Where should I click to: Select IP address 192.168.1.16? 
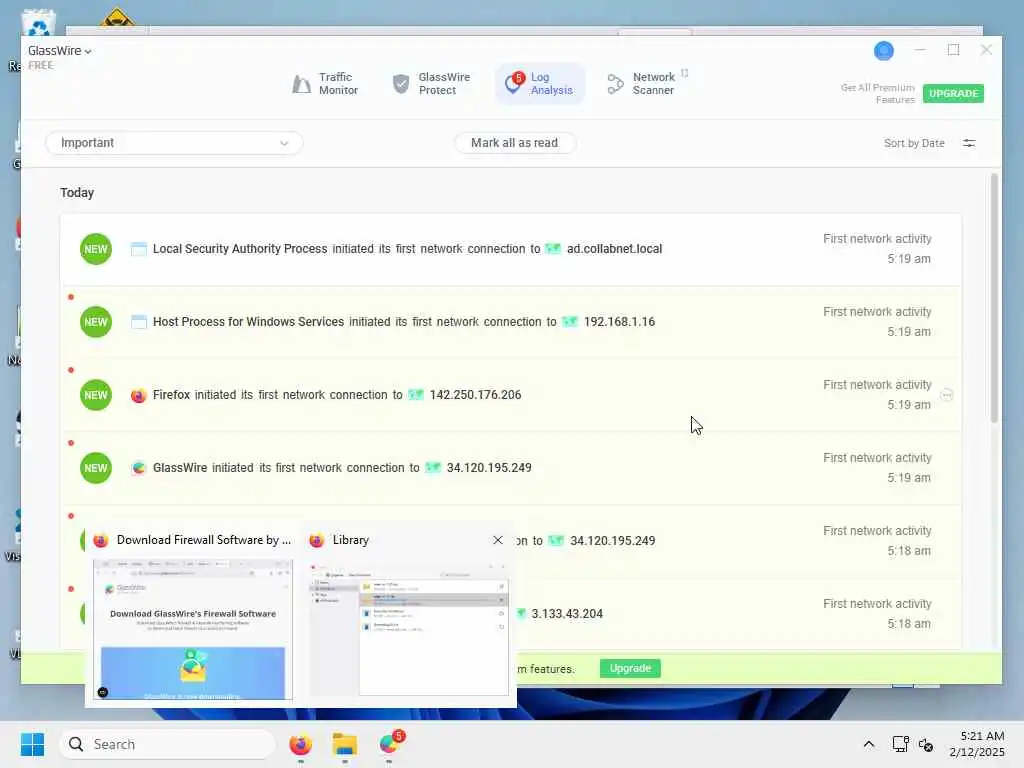click(x=619, y=322)
